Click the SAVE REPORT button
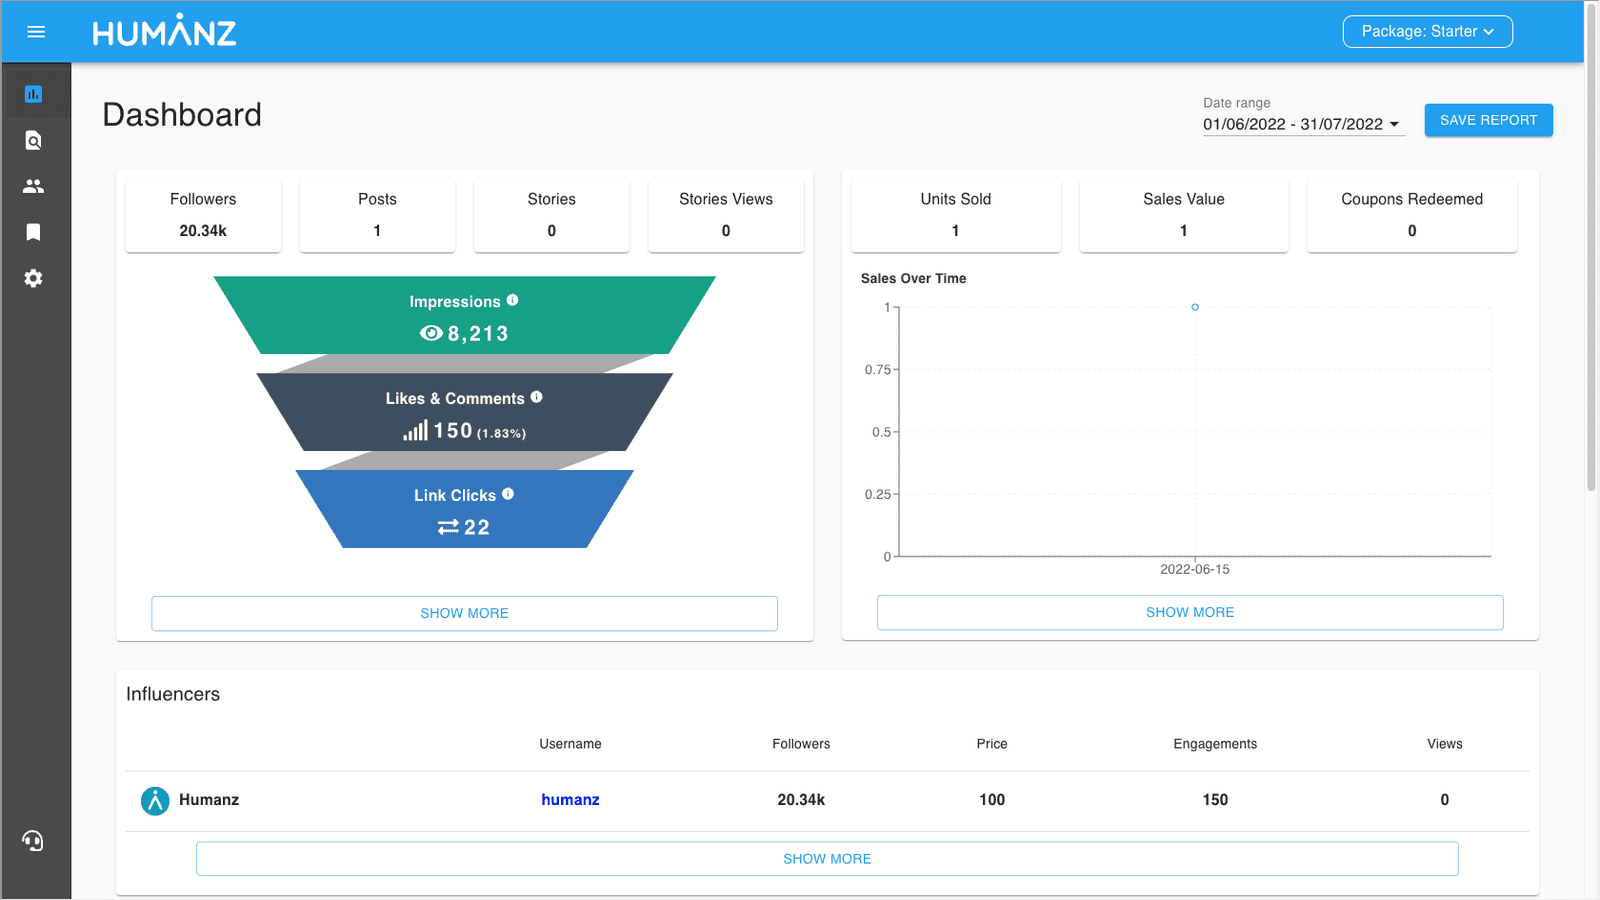The width and height of the screenshot is (1600, 900). pos(1488,119)
